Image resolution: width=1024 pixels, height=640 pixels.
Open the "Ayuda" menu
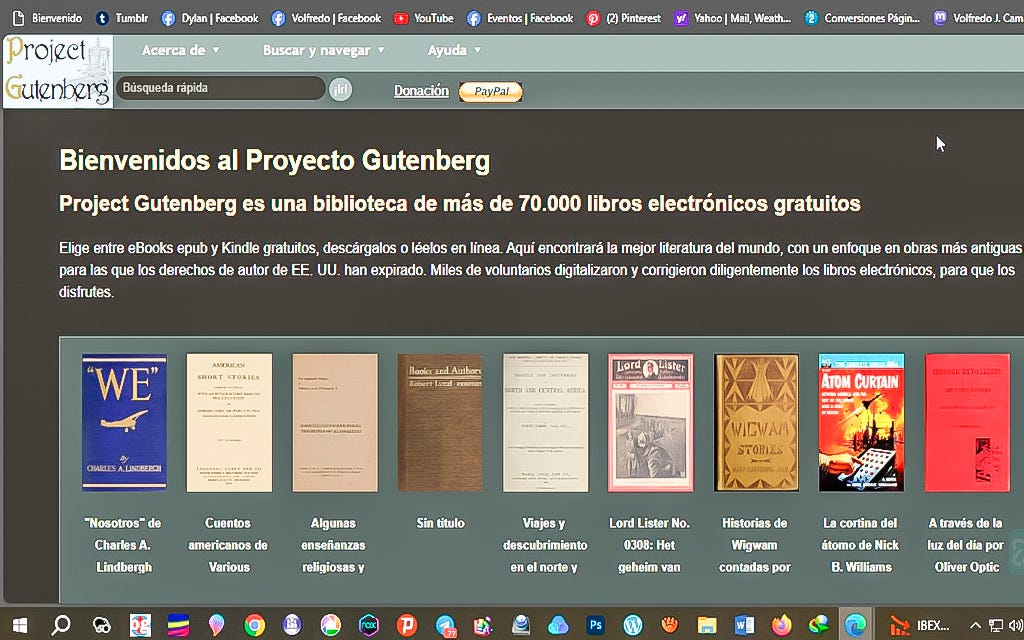[x=451, y=49]
